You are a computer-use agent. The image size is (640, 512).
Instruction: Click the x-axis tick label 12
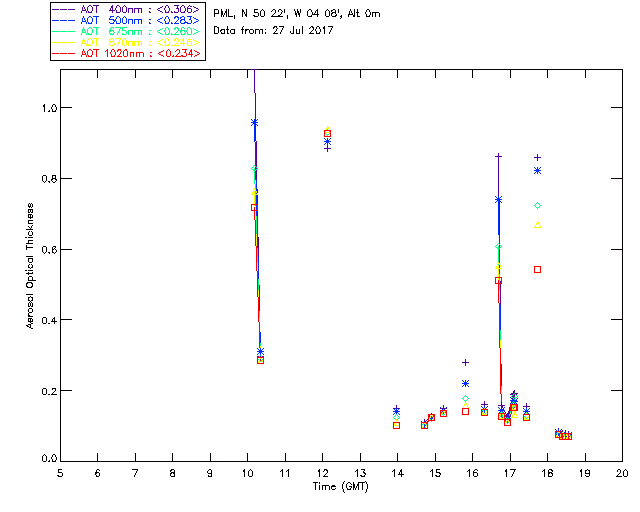click(322, 474)
